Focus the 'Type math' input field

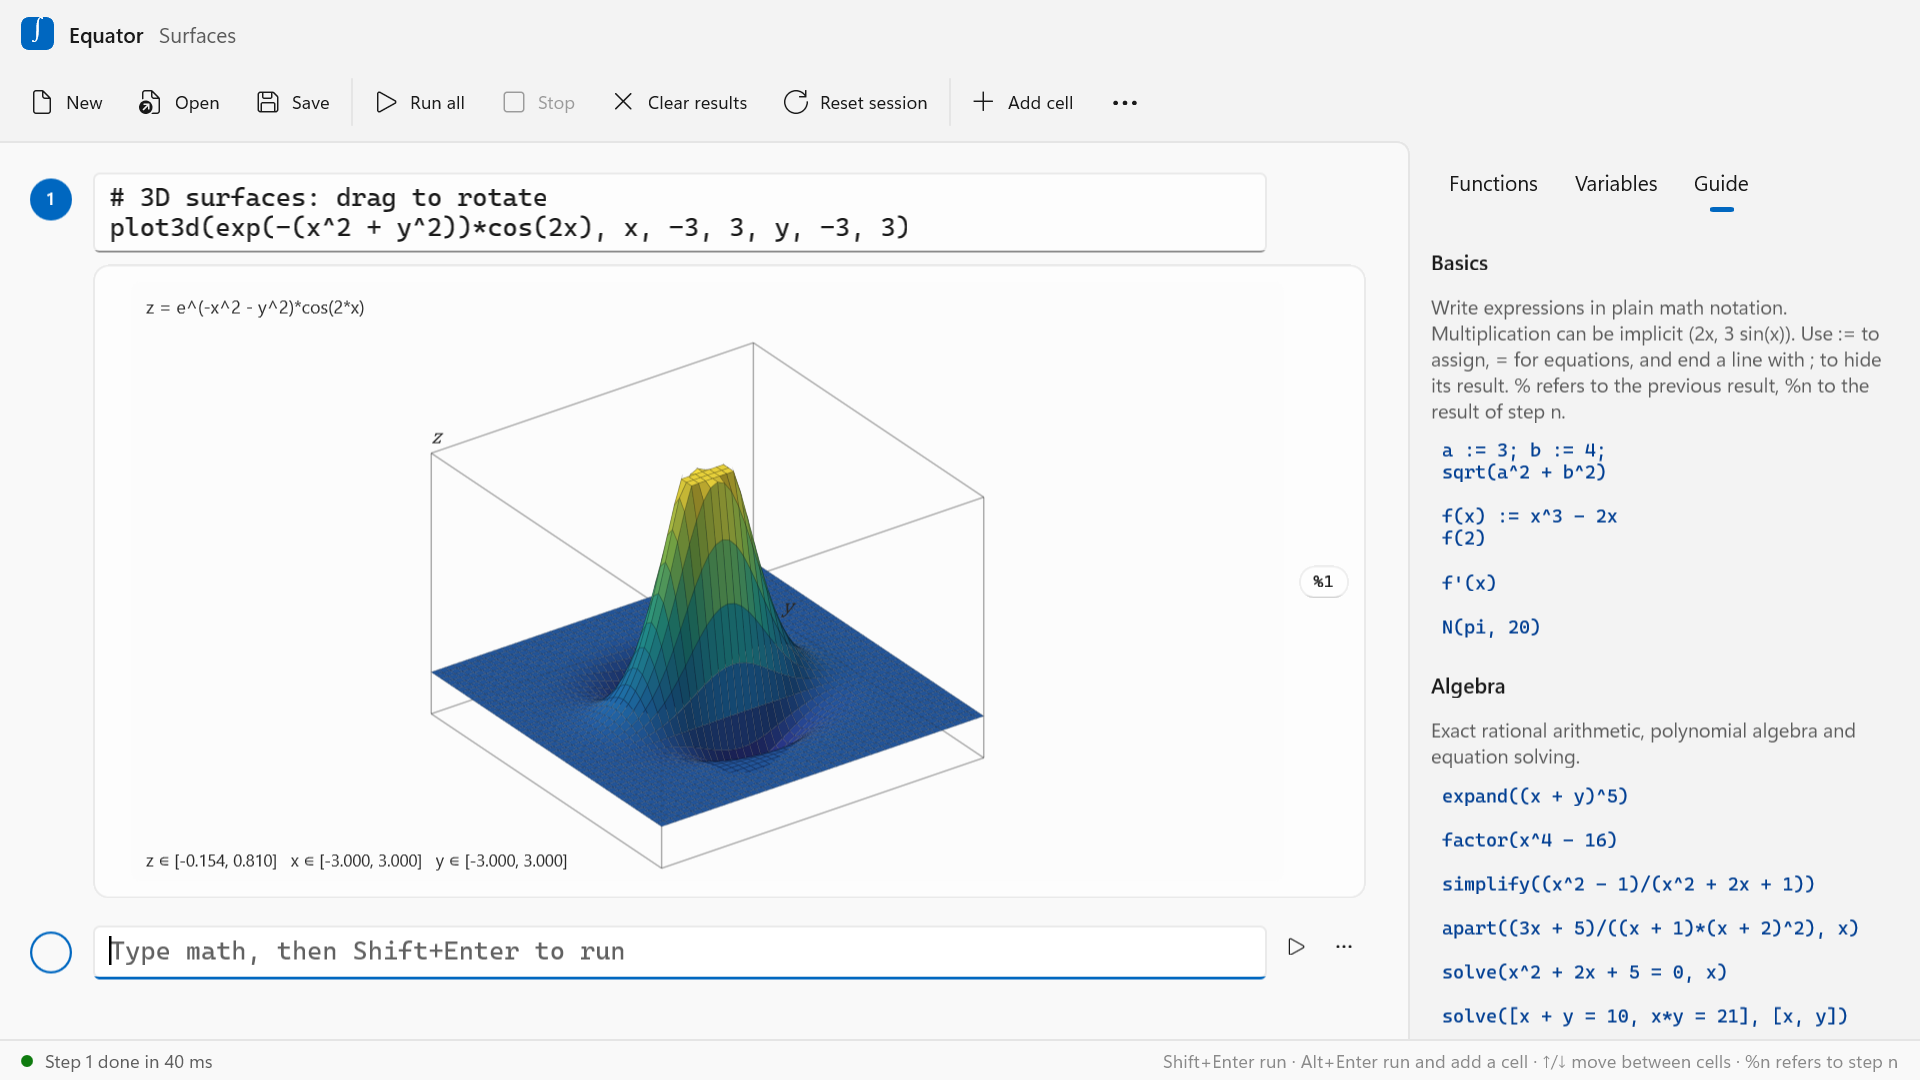click(680, 951)
